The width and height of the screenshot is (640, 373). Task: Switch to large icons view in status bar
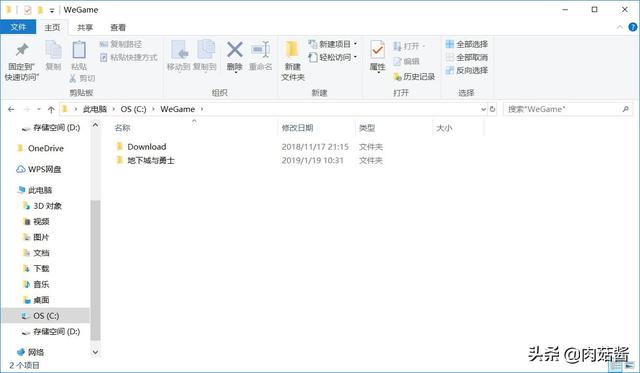(x=629, y=366)
